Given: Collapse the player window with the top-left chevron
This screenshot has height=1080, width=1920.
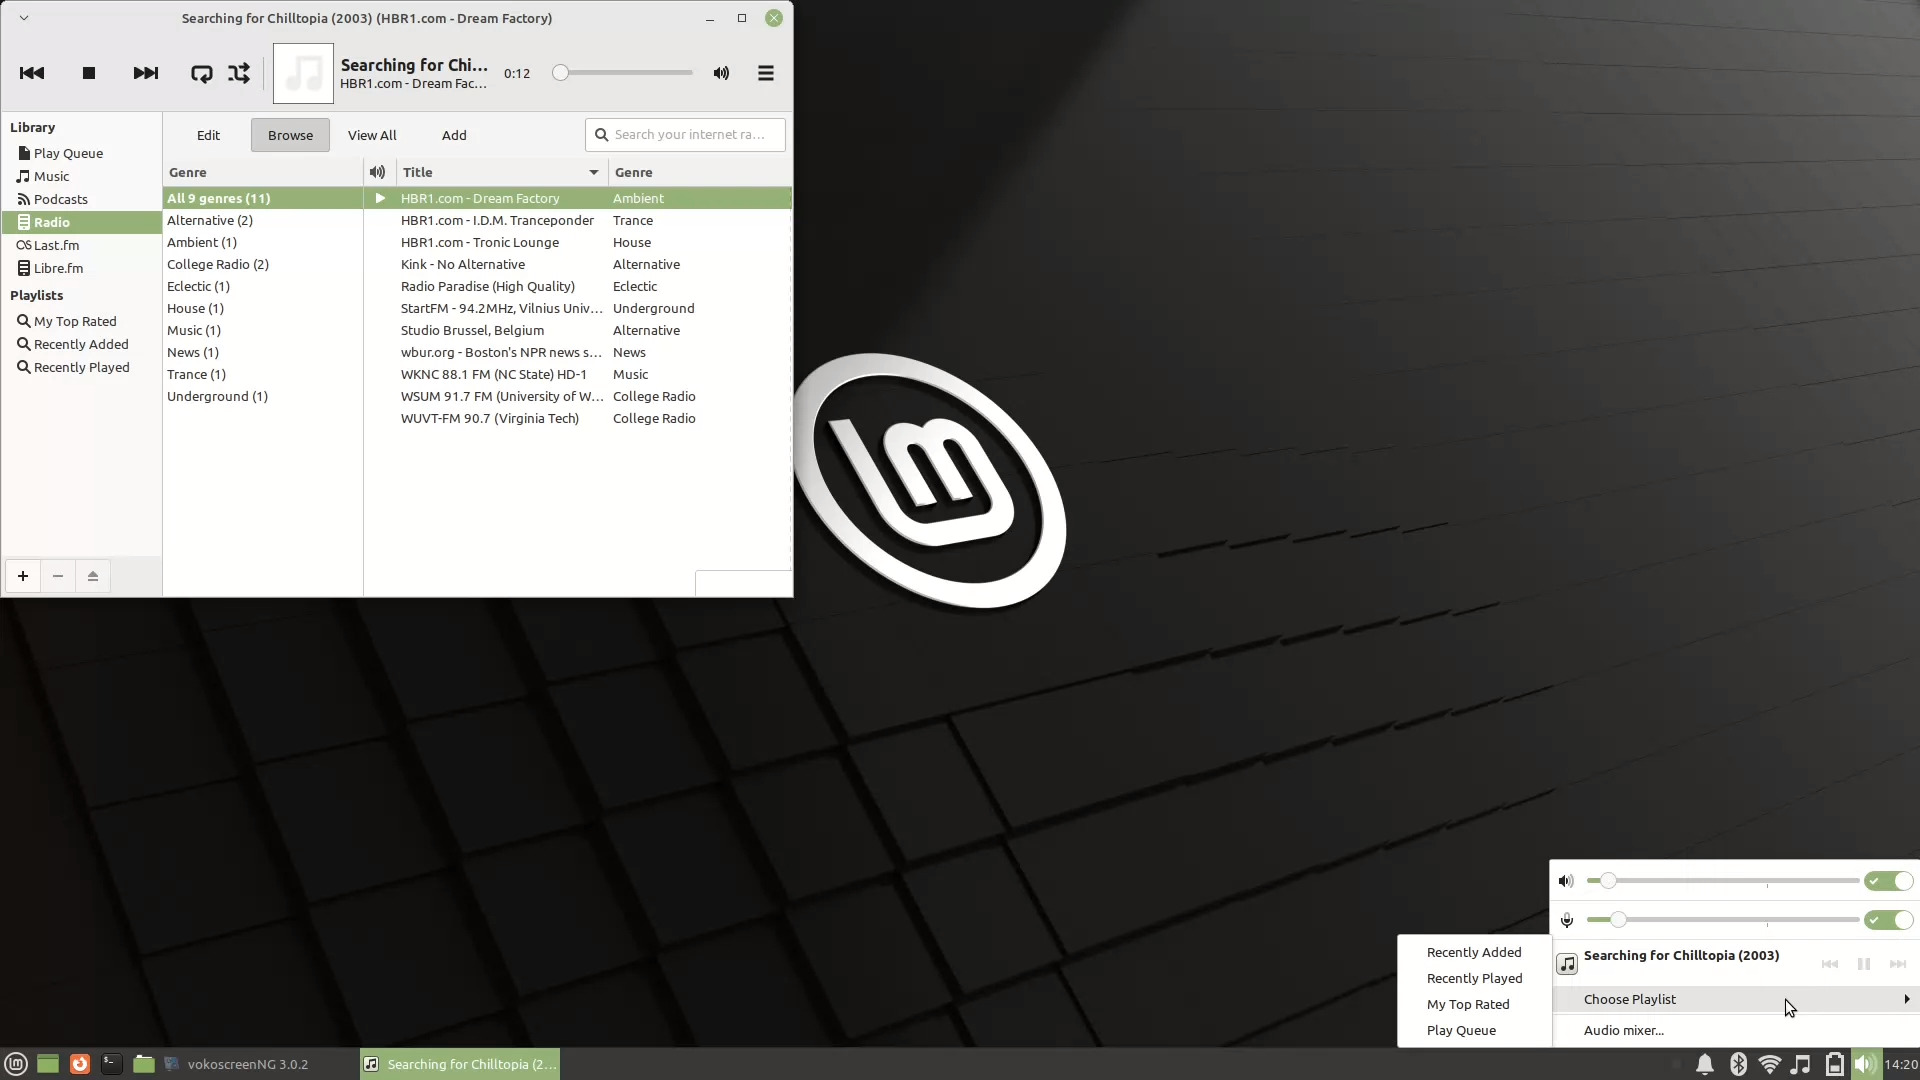Looking at the screenshot, I should [x=22, y=17].
